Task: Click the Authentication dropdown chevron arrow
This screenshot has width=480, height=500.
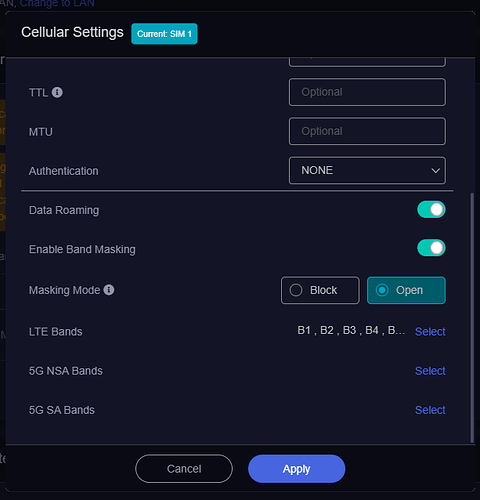Action: pos(435,171)
